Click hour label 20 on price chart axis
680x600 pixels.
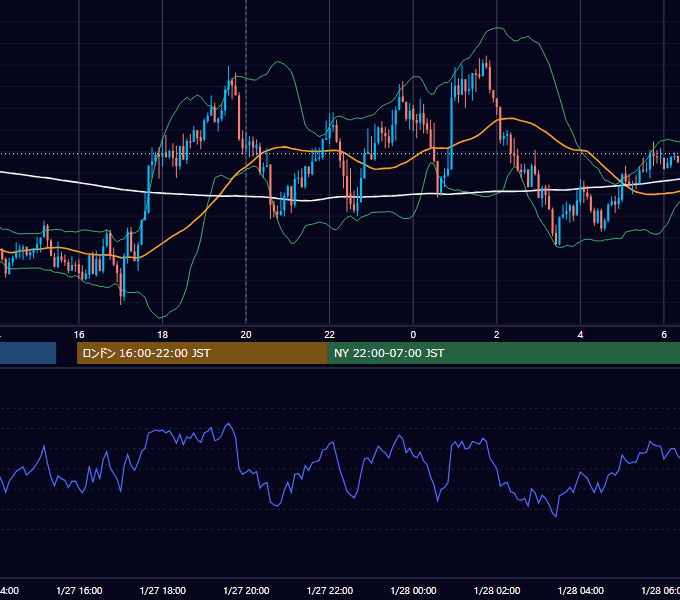coord(246,335)
